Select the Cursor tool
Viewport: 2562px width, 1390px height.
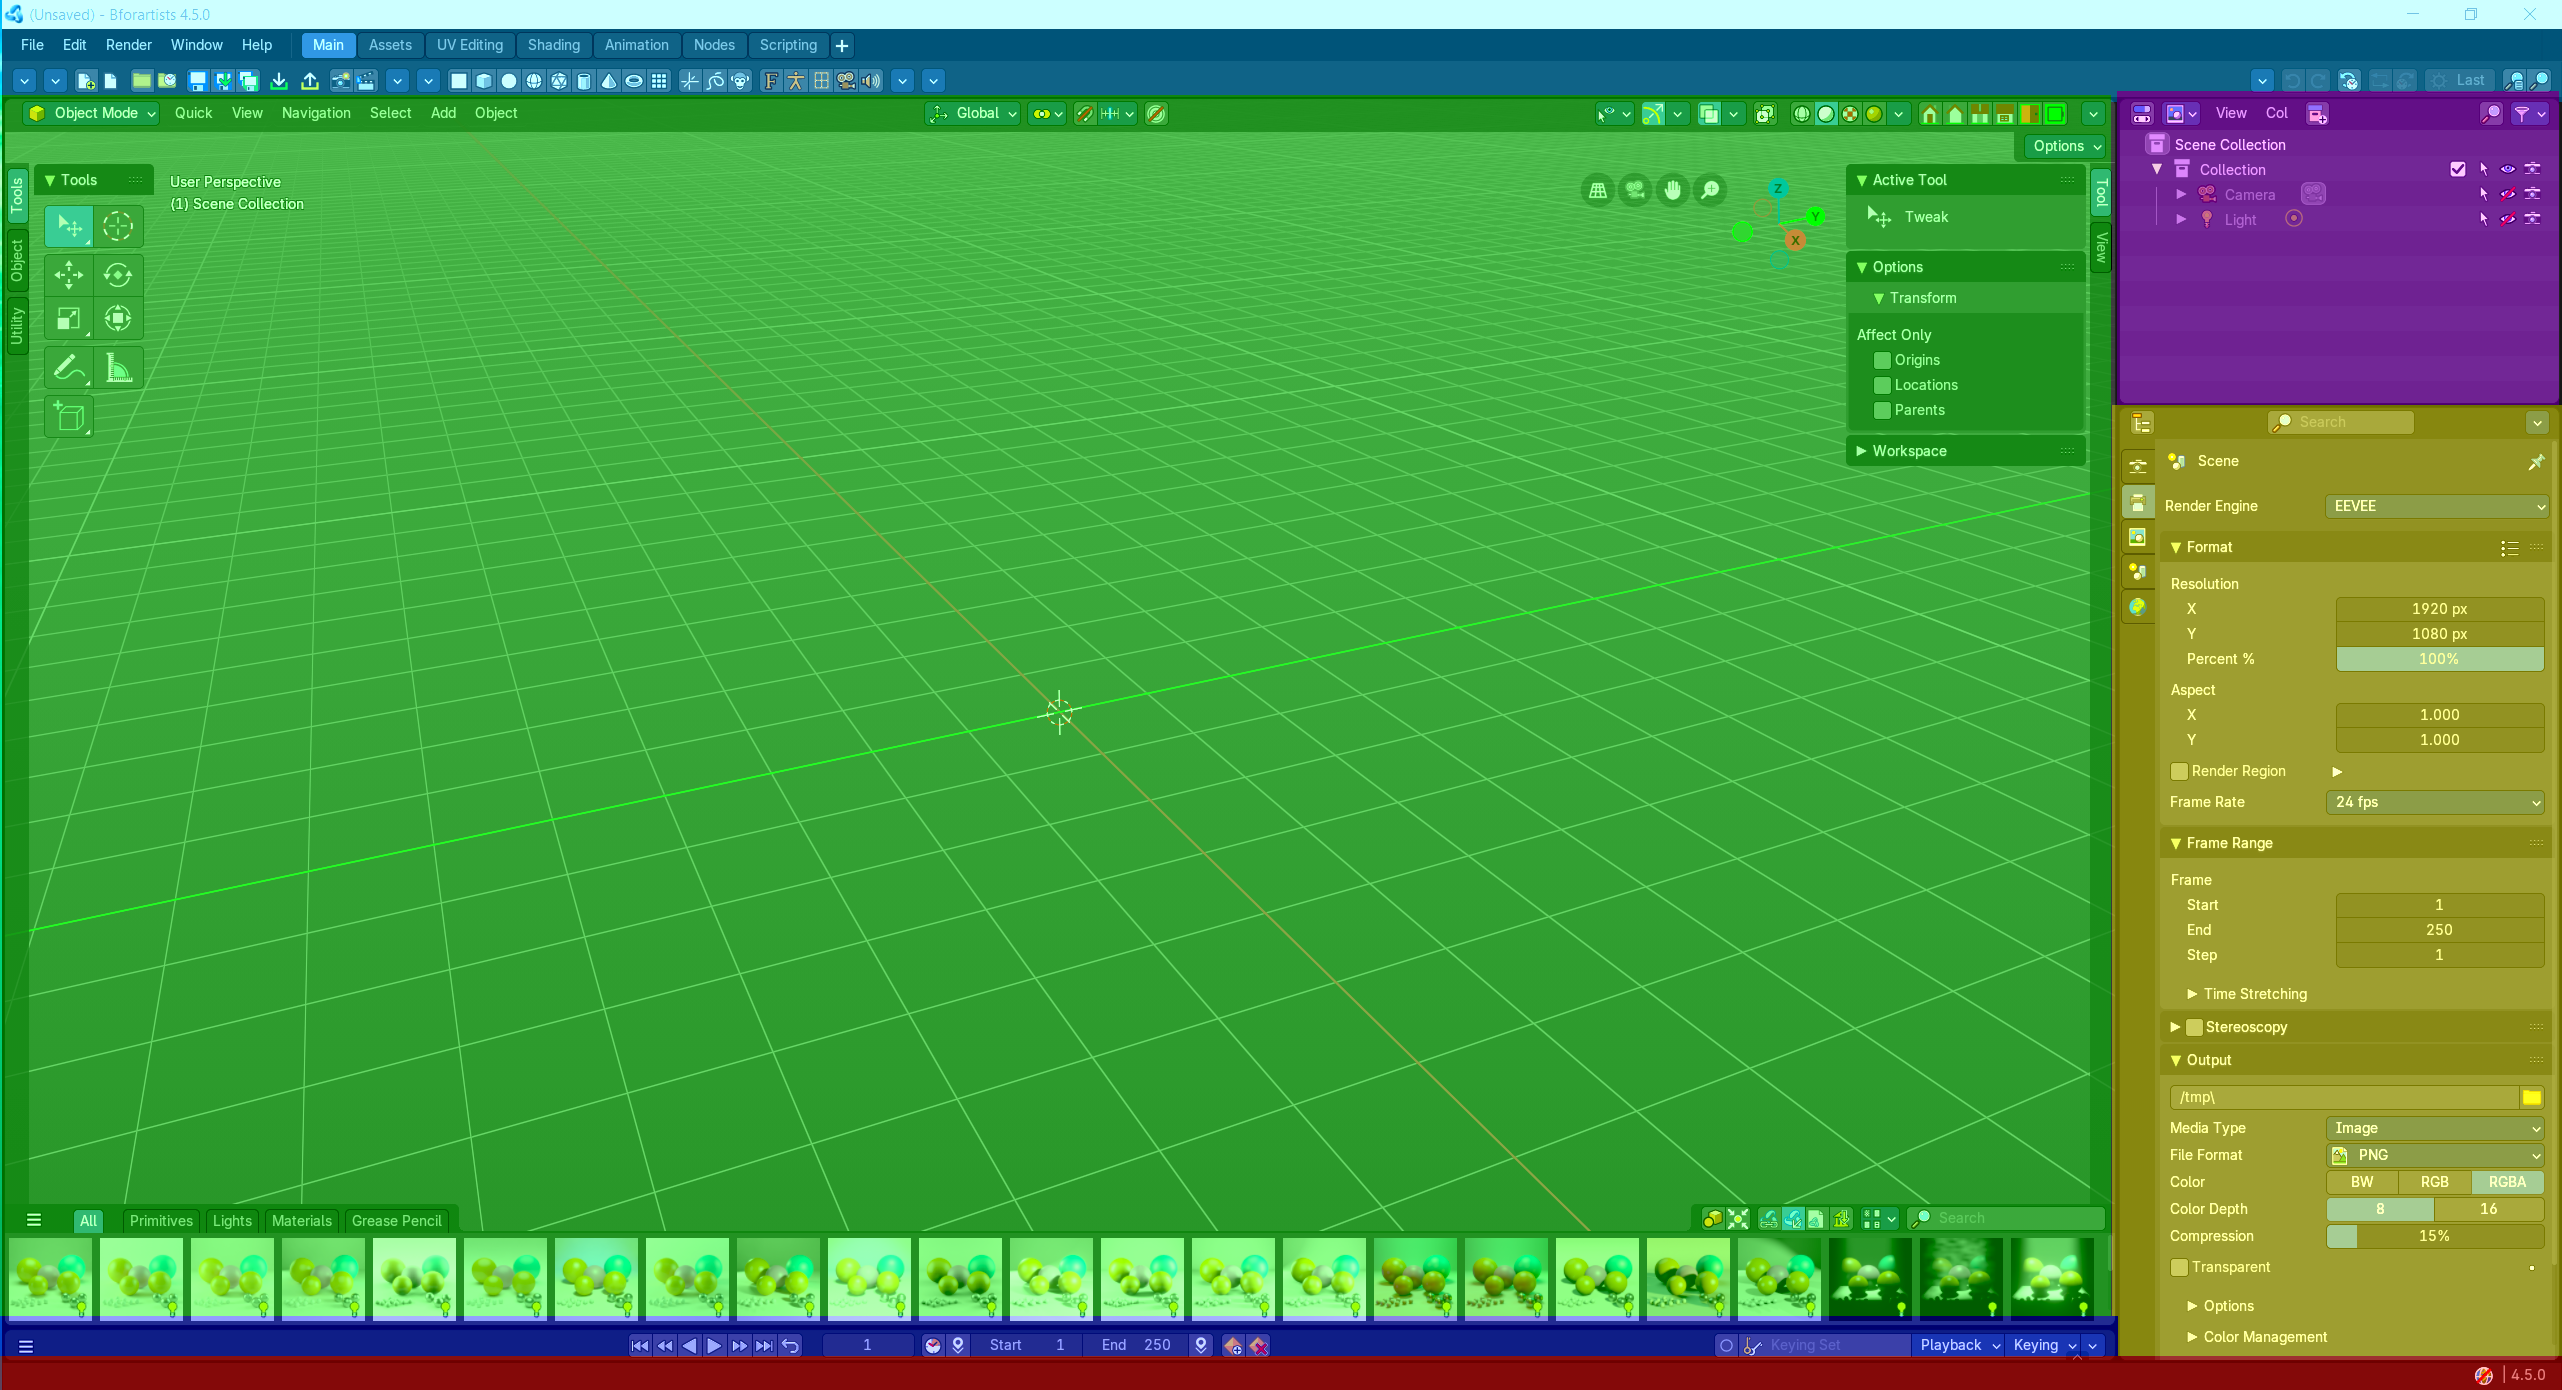118,226
